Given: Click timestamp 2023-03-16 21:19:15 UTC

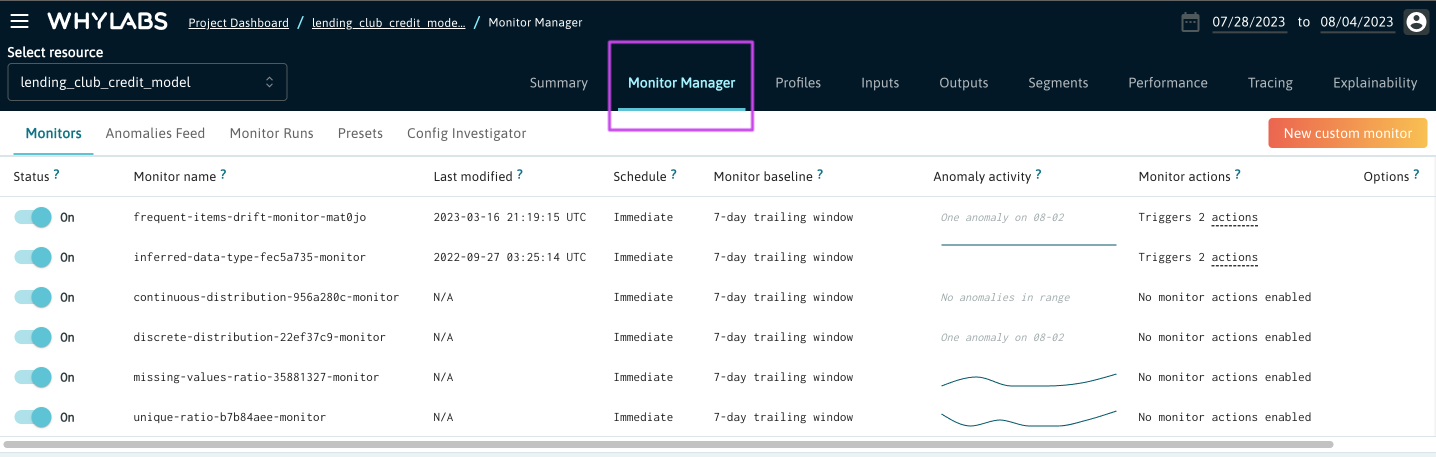Looking at the screenshot, I should 510,217.
